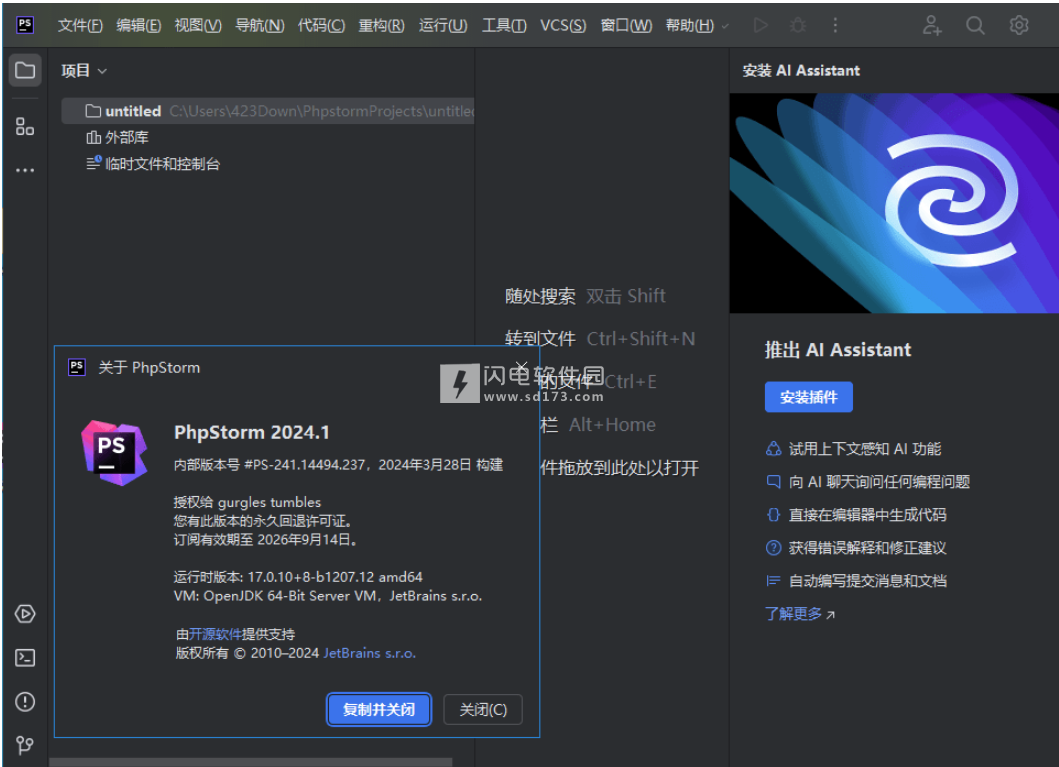Click the PhpStorm logo in title bar
Viewport: 1059px width, 767px height.
[25, 25]
